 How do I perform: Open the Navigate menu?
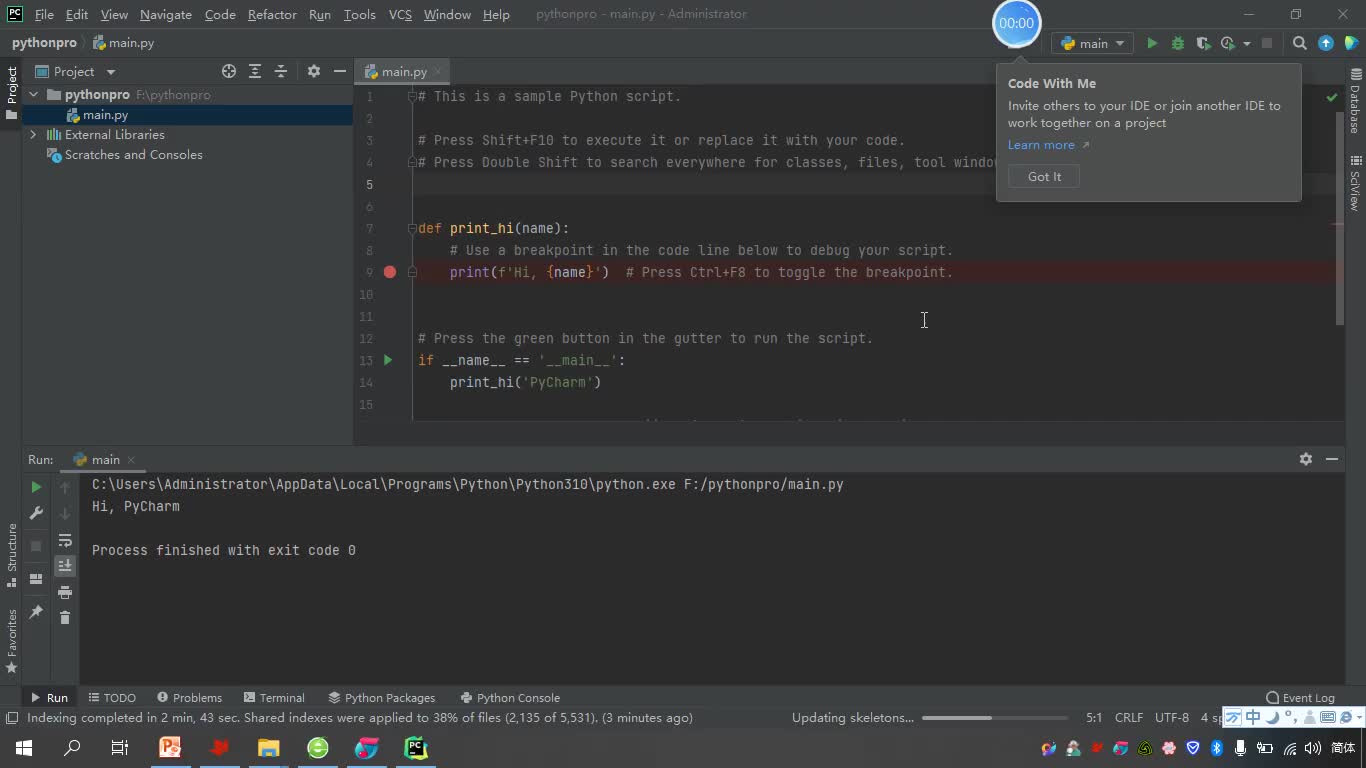166,14
